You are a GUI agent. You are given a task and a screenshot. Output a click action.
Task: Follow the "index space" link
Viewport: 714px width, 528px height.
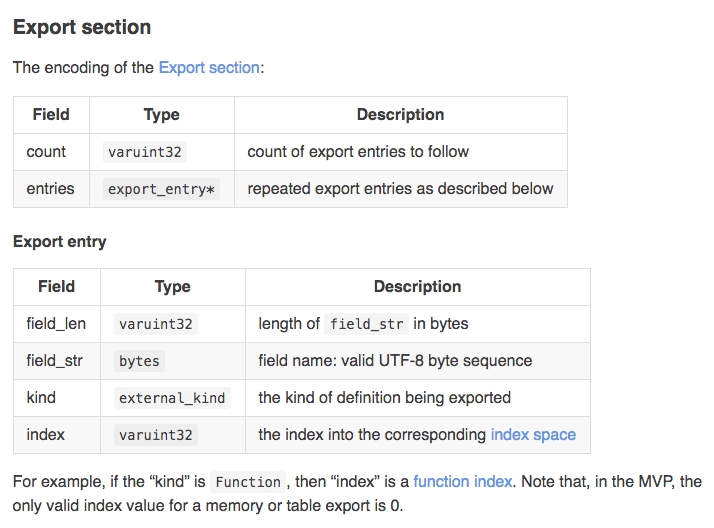click(x=533, y=435)
